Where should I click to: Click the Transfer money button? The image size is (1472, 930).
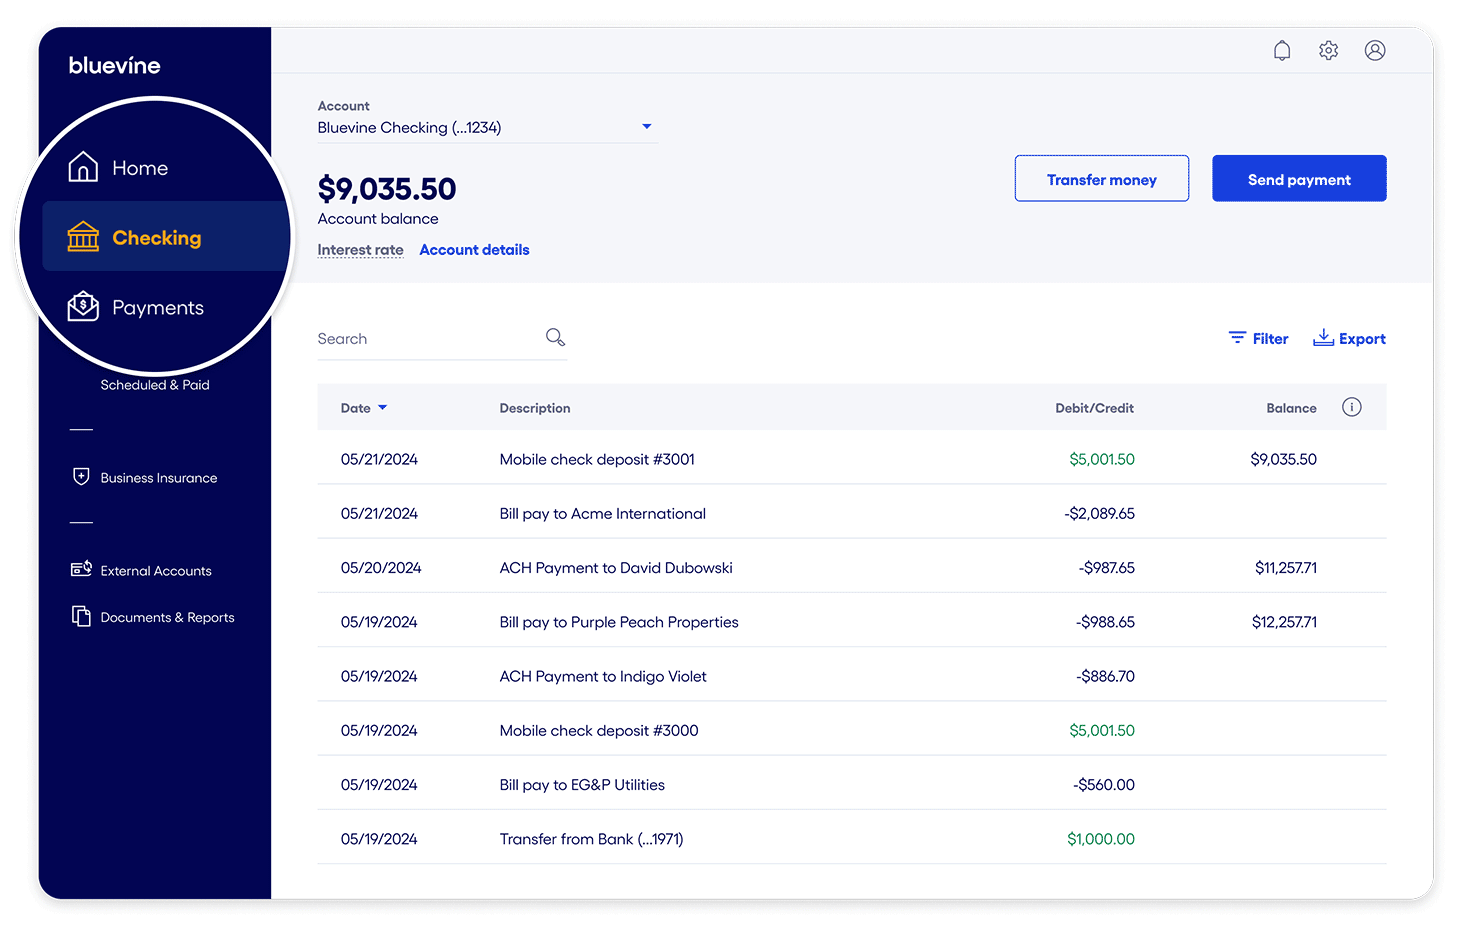(x=1101, y=178)
